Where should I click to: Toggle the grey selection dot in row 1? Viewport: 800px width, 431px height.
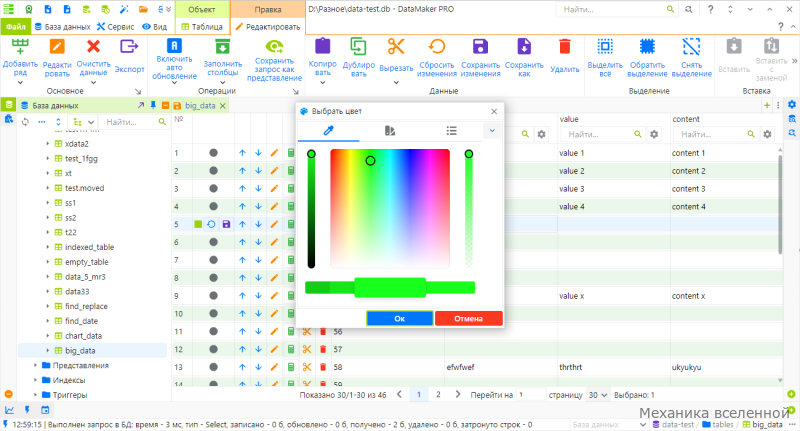pos(213,153)
